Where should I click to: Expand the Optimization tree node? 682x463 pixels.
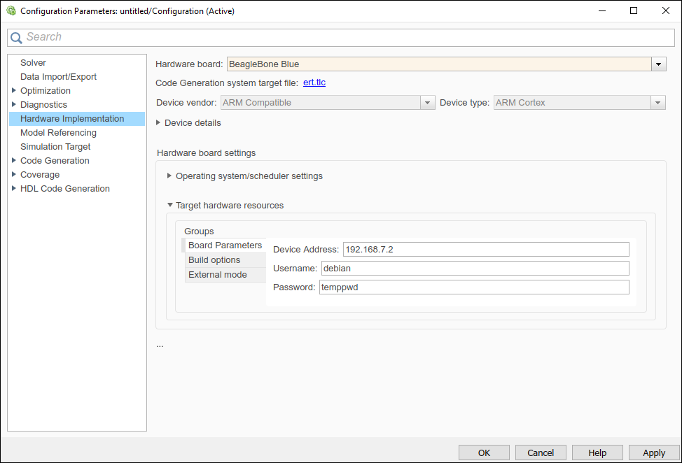(14, 91)
